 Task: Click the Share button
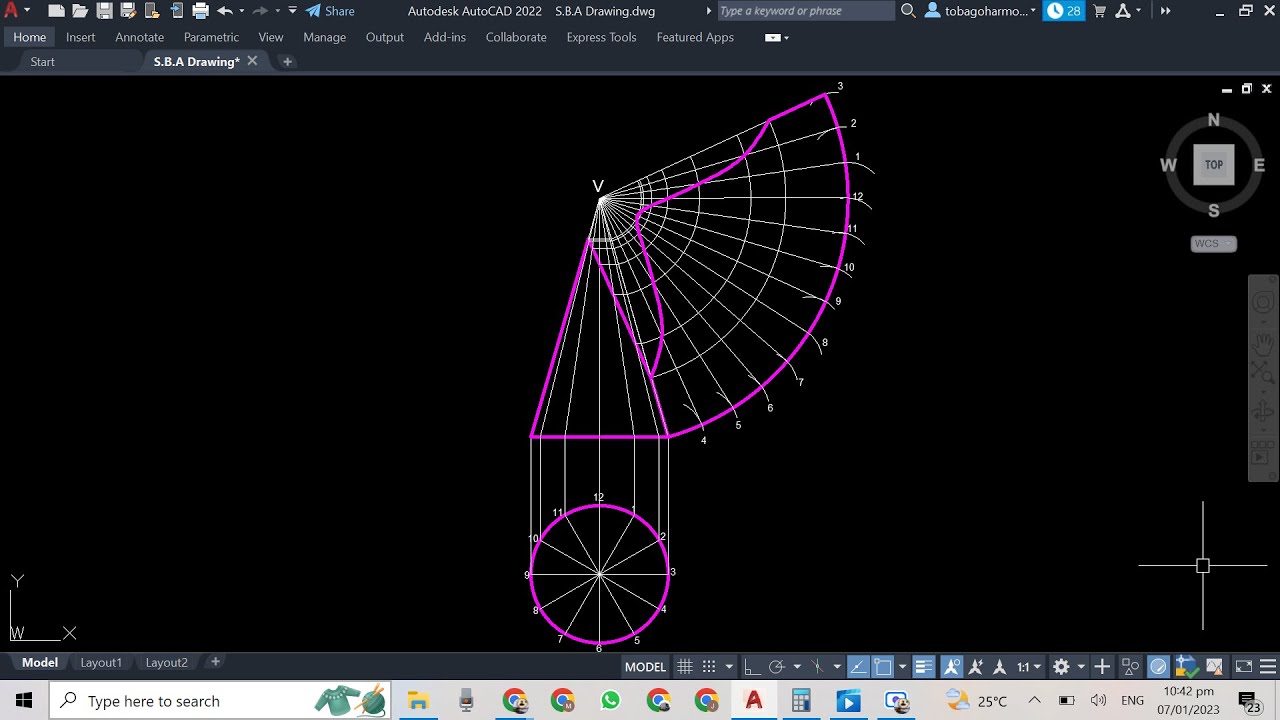tap(330, 11)
